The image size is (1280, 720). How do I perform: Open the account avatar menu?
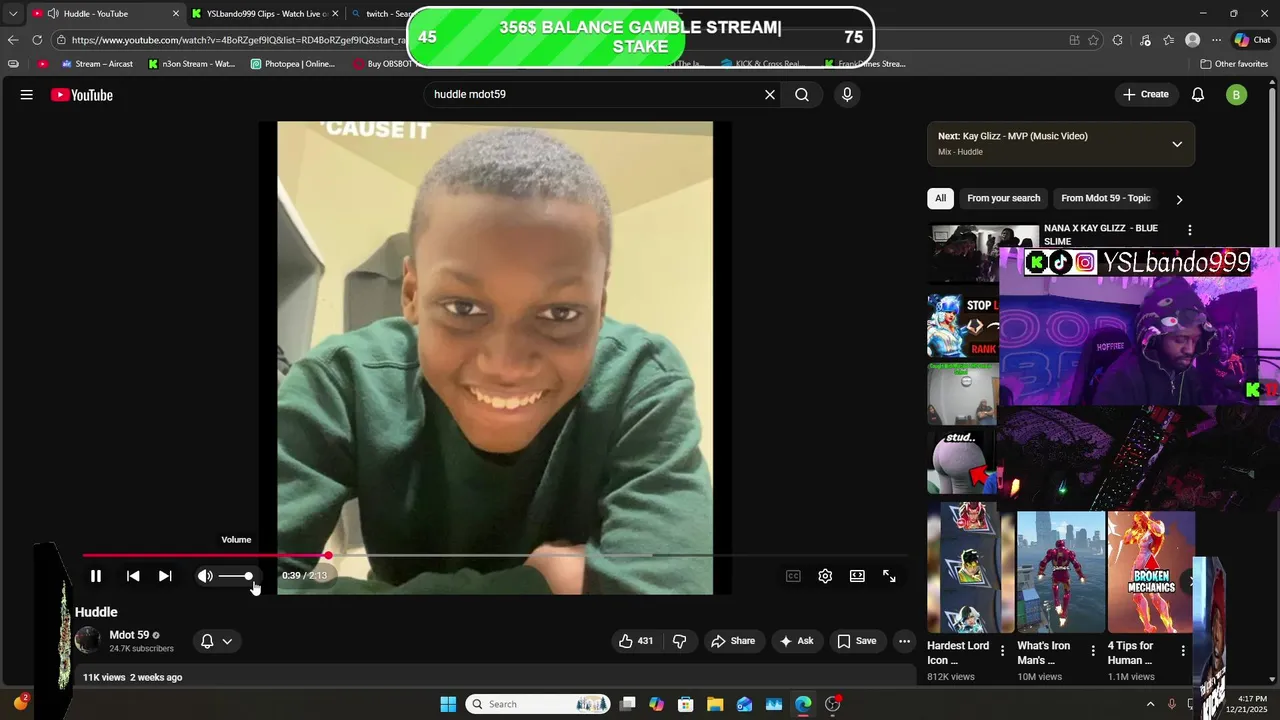pyautogui.click(x=1237, y=95)
